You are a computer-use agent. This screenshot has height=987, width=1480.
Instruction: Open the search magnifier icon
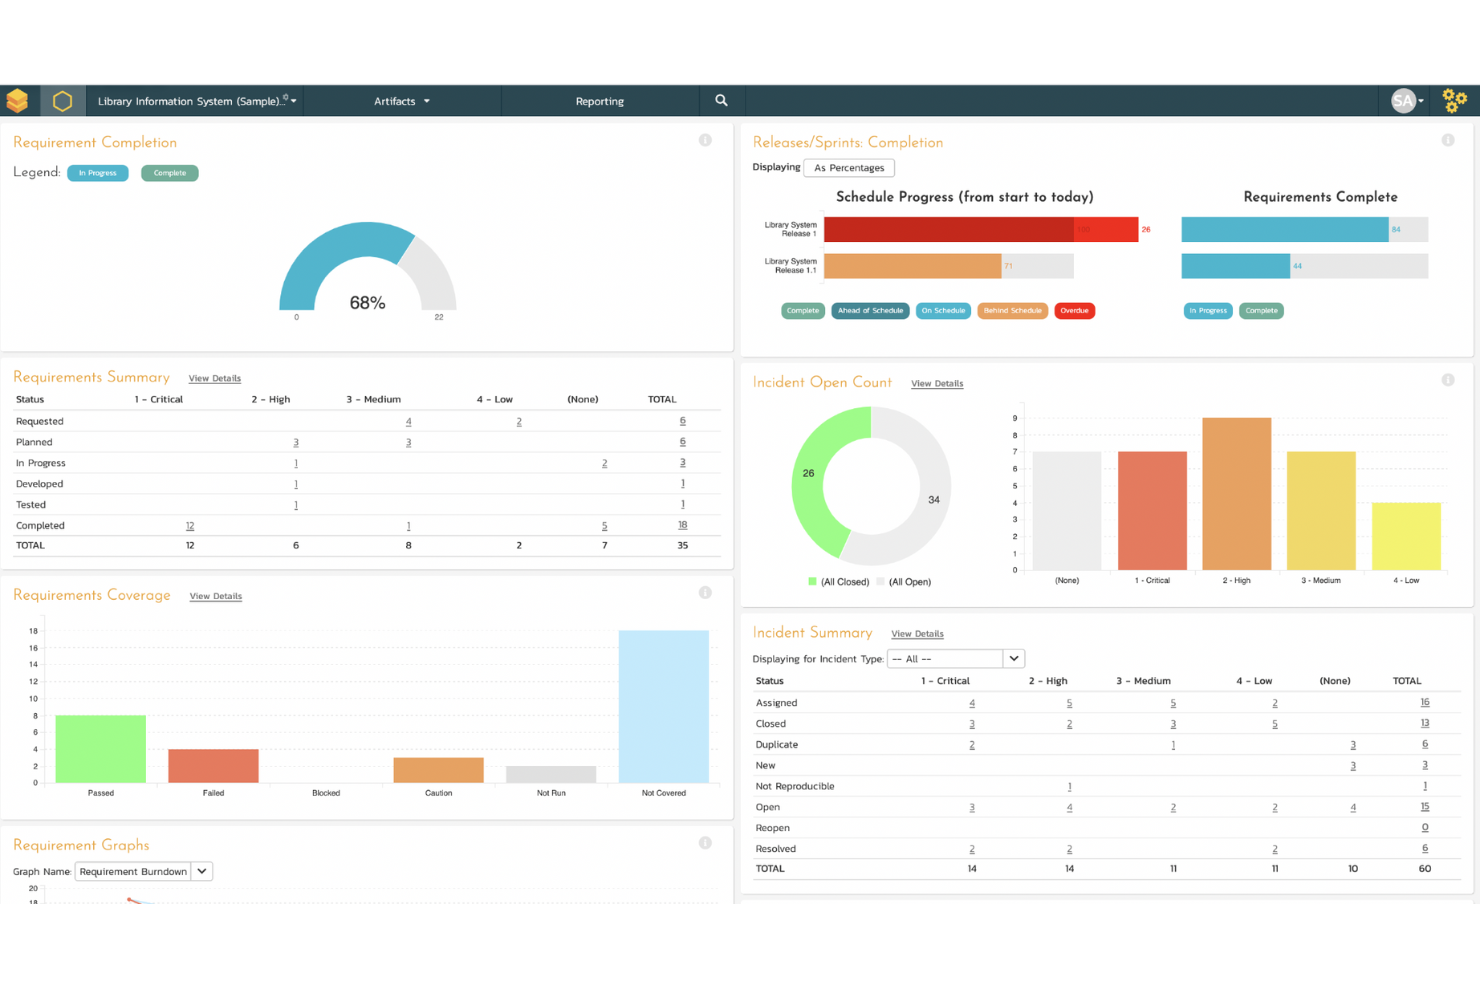(x=721, y=101)
